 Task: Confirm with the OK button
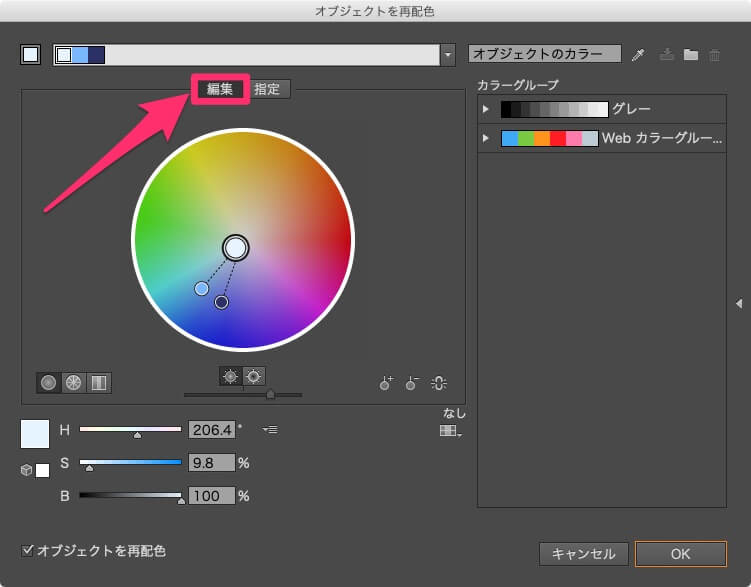click(681, 554)
